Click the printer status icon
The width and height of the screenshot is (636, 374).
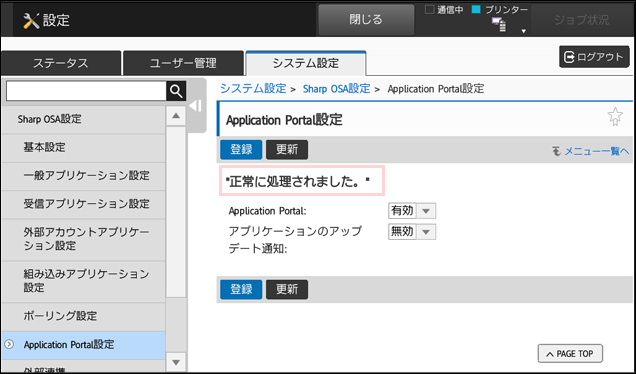(499, 24)
